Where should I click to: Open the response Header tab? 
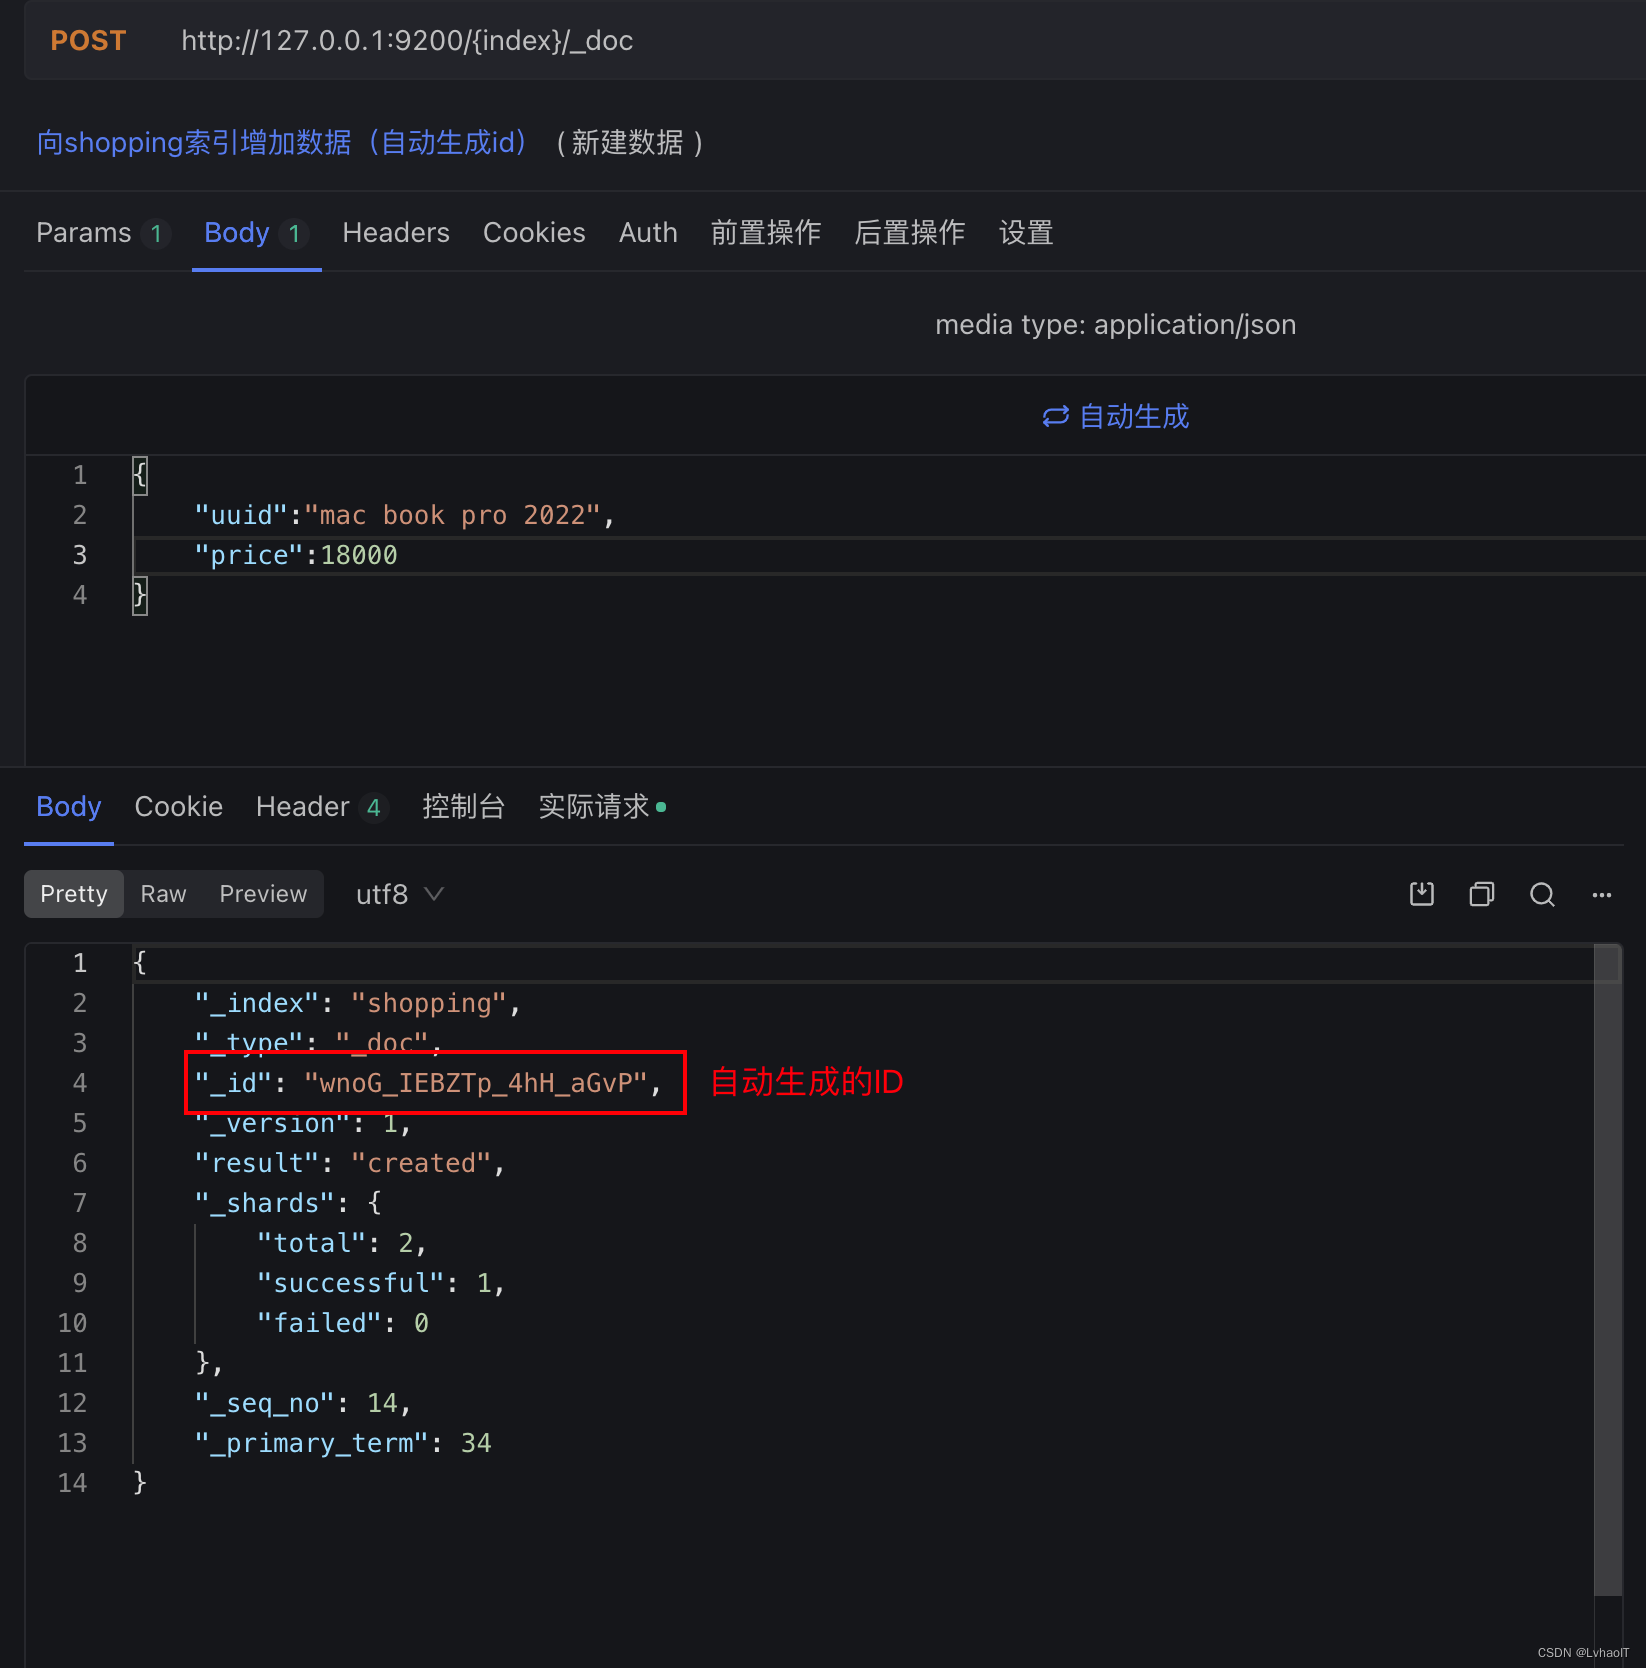click(x=321, y=807)
